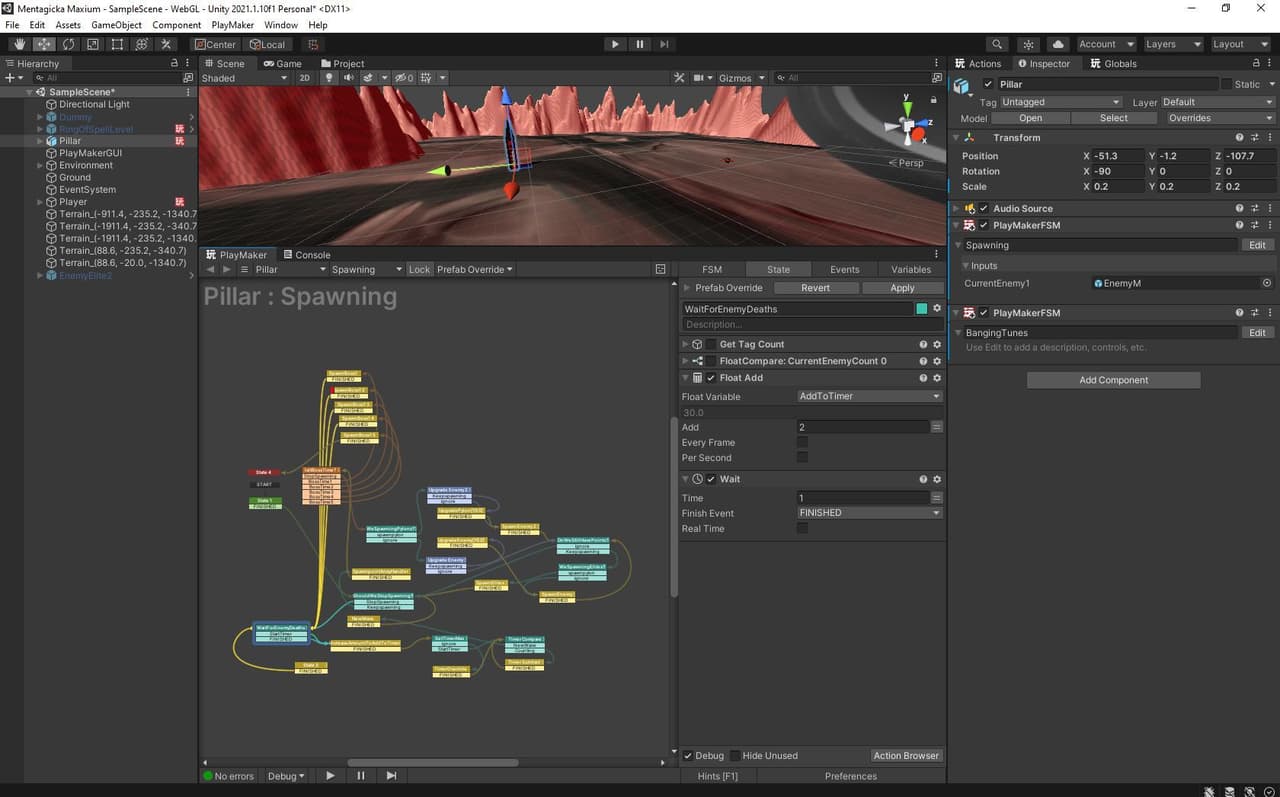
Task: Click the editor Play button
Action: [615, 44]
